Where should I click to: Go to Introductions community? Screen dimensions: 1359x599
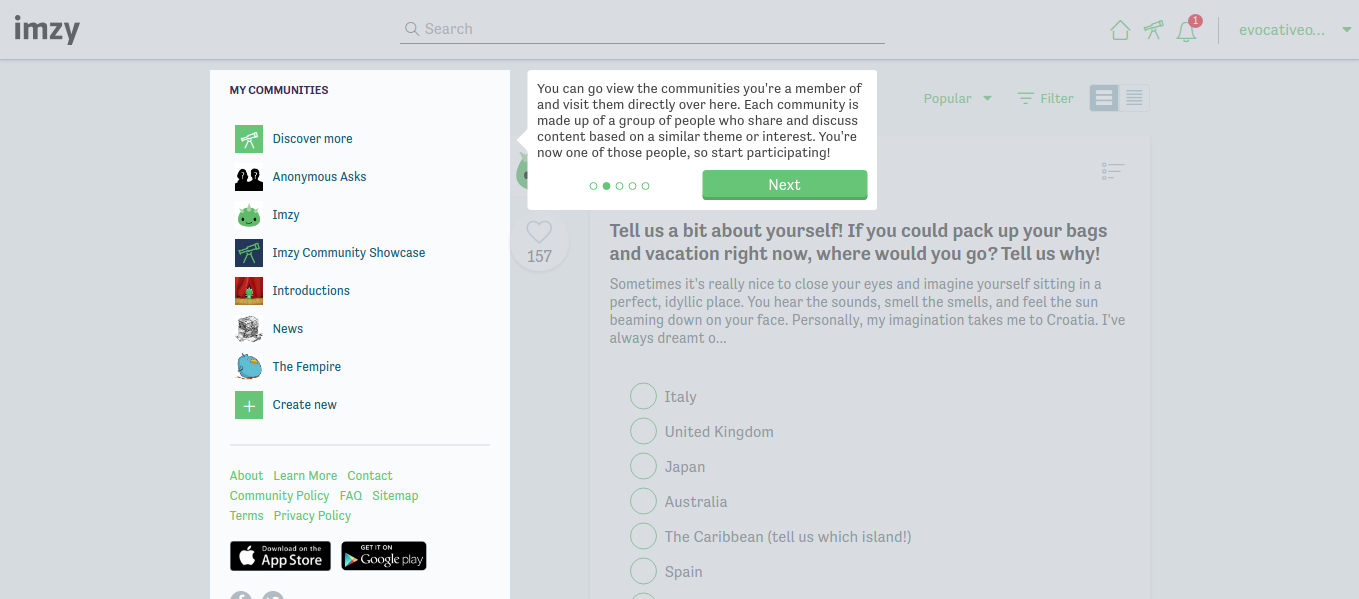[x=311, y=291]
